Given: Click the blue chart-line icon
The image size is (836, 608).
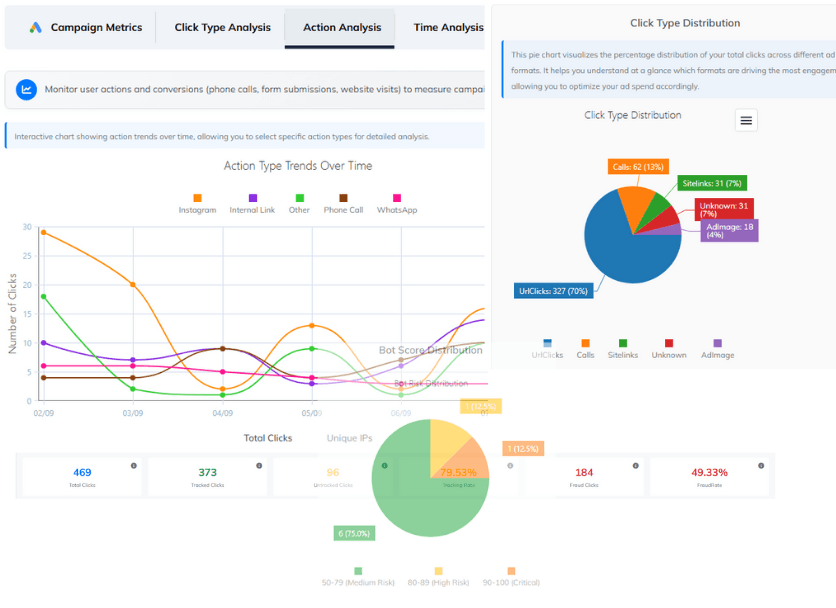Looking at the screenshot, I should [26, 90].
